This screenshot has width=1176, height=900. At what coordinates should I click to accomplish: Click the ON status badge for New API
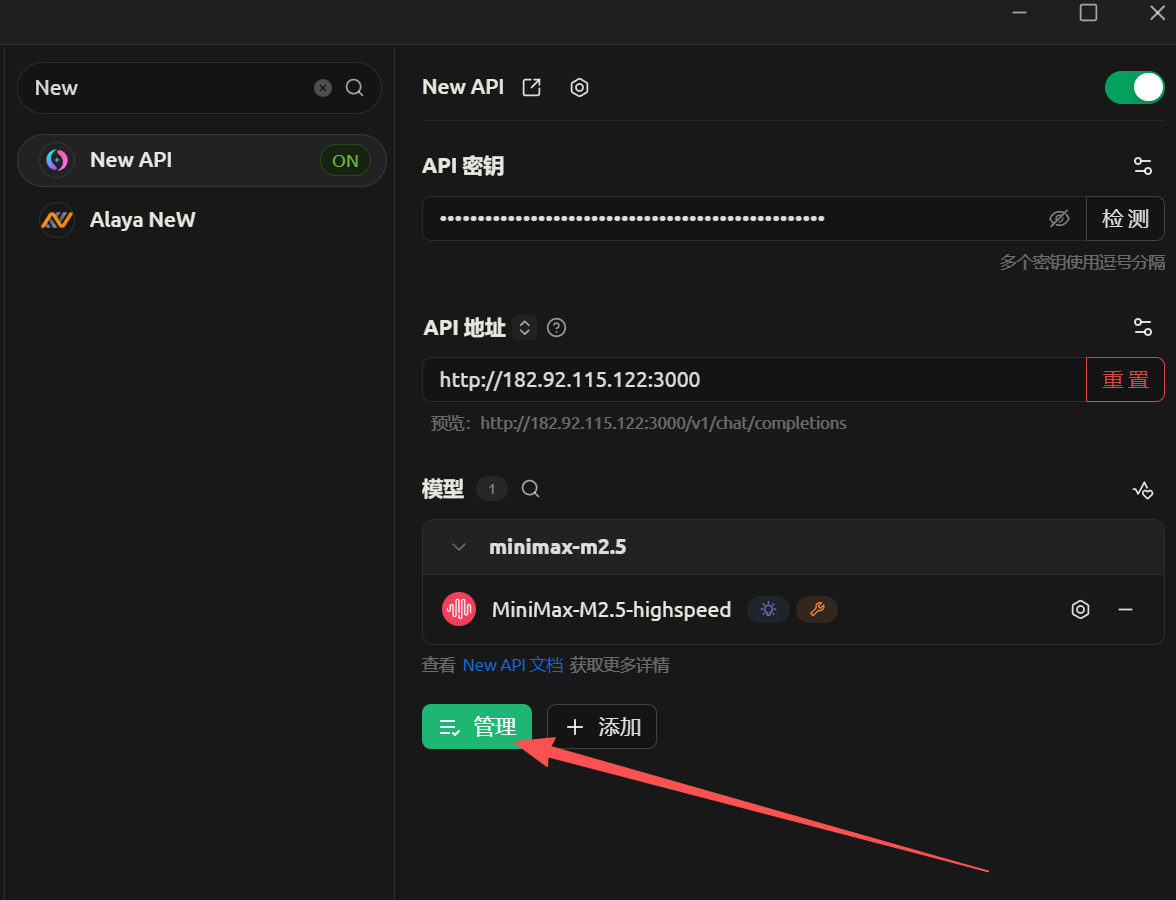346,160
